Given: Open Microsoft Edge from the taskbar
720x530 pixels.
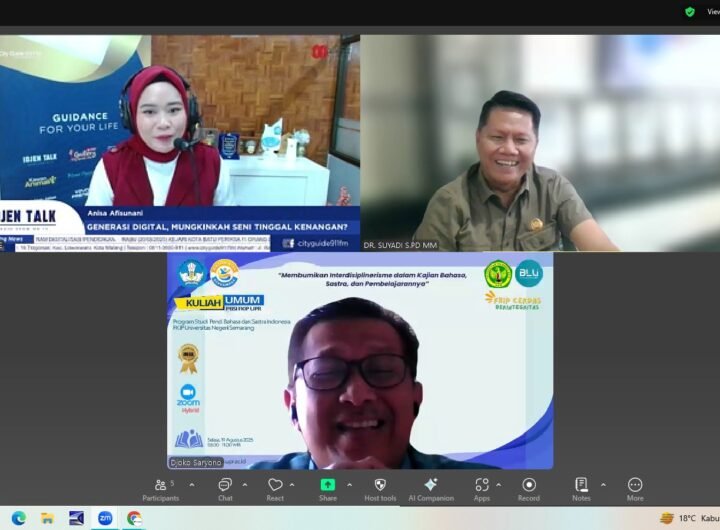Looking at the screenshot, I should tap(19, 519).
